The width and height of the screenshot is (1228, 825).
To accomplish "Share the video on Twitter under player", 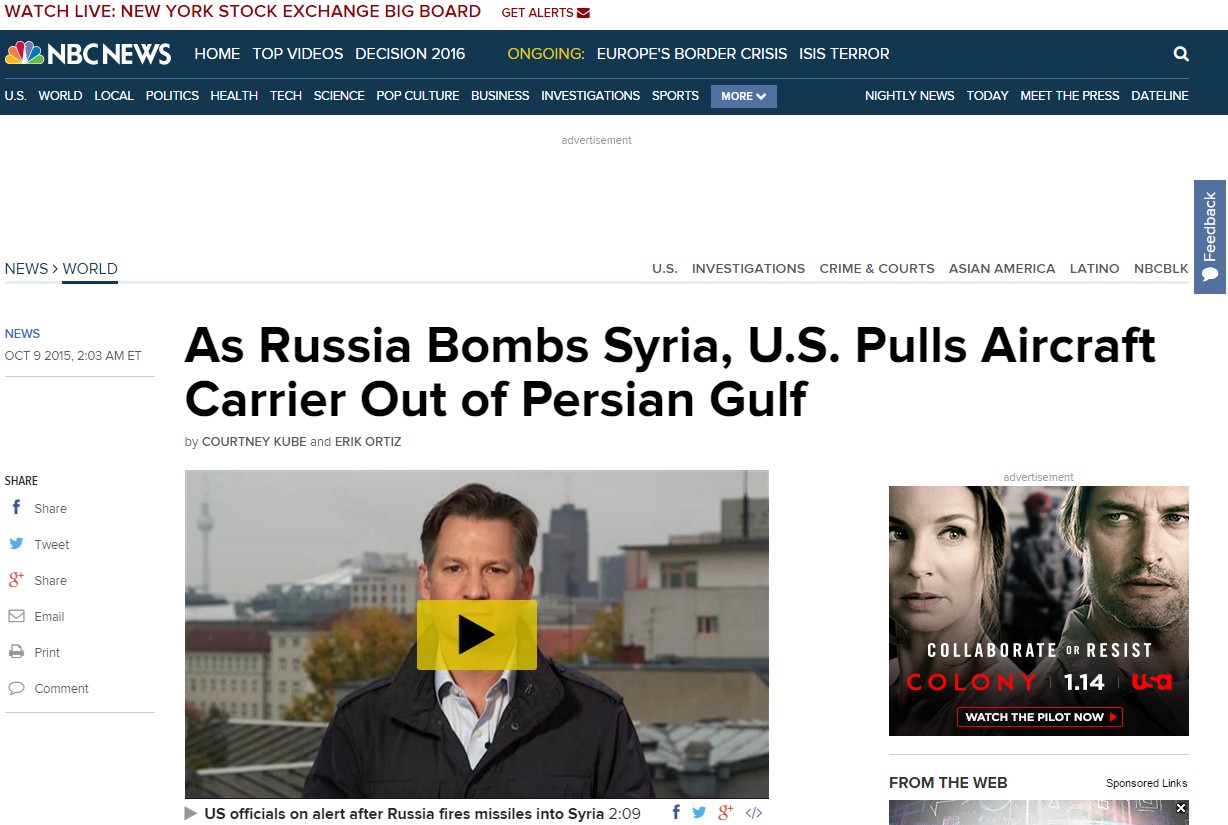I will pos(699,813).
